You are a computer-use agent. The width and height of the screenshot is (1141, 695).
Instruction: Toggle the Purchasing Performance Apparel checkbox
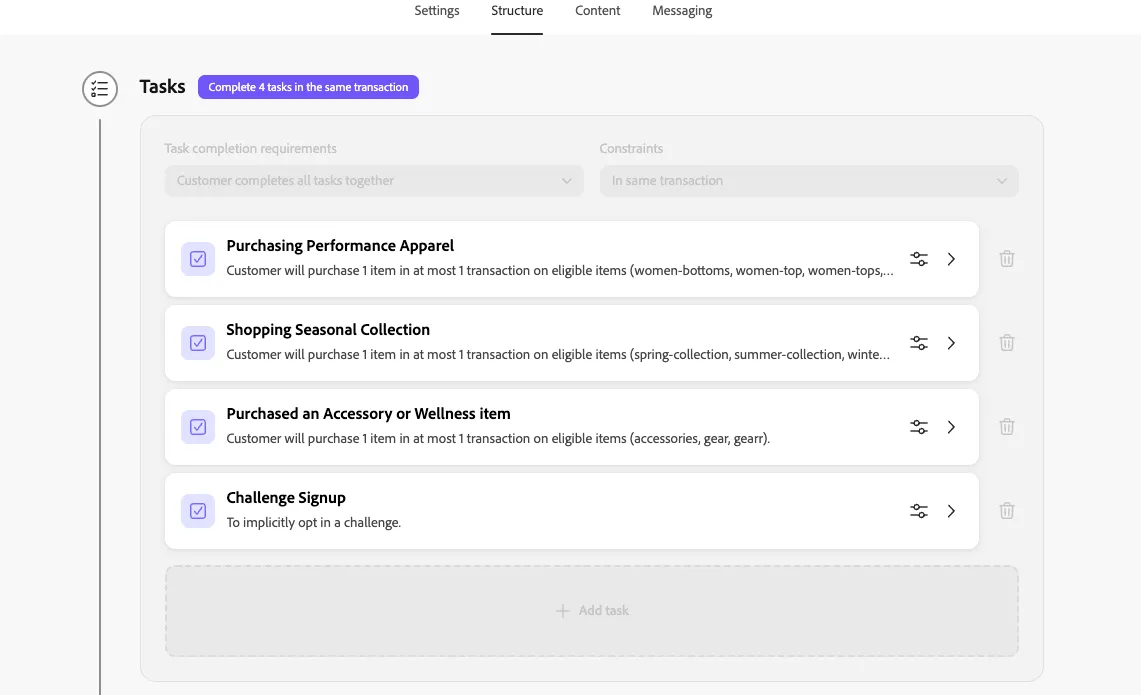198,259
